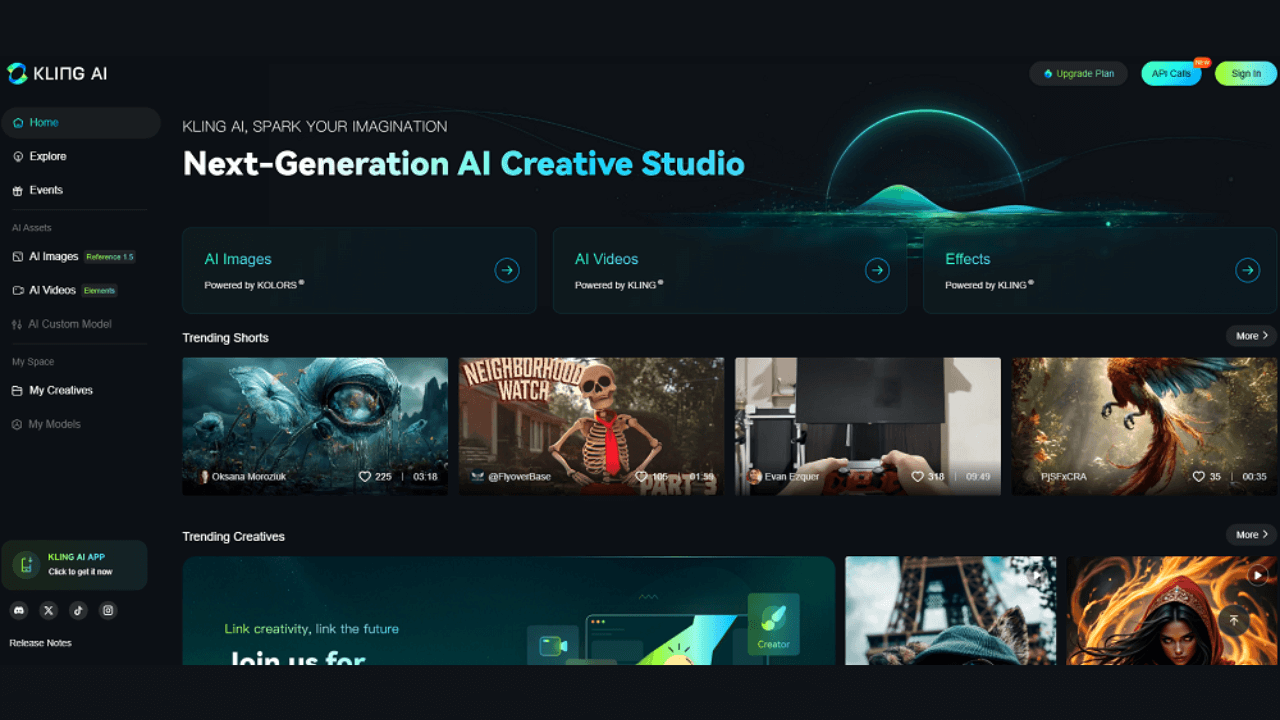The height and width of the screenshot is (720, 1280).
Task: Open the AI Videos feature card
Action: pyautogui.click(x=730, y=270)
